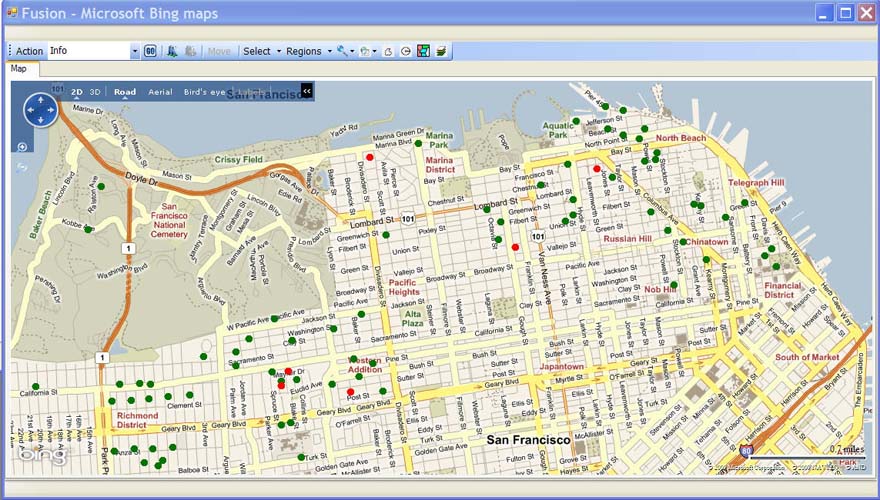
Task: Click red marker beside Jones St label
Action: coord(597,168)
